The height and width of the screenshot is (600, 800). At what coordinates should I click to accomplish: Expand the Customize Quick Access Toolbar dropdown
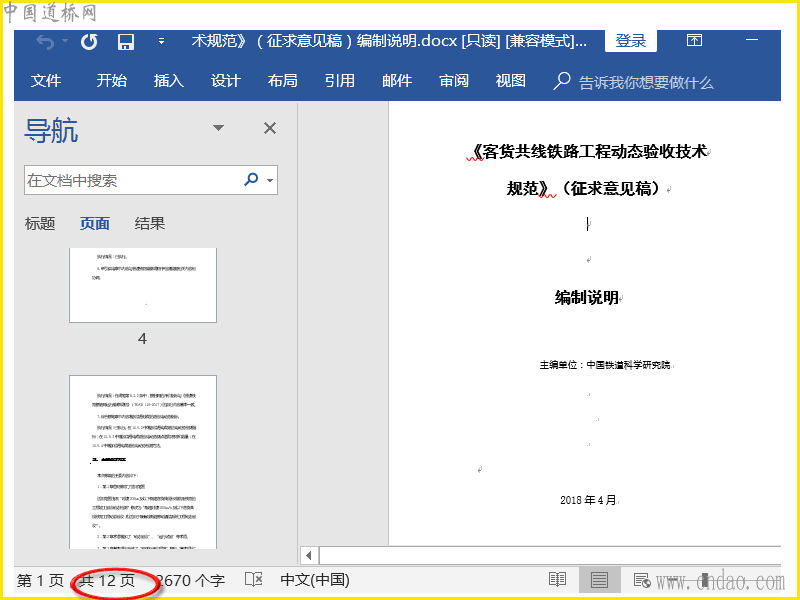[x=161, y=42]
